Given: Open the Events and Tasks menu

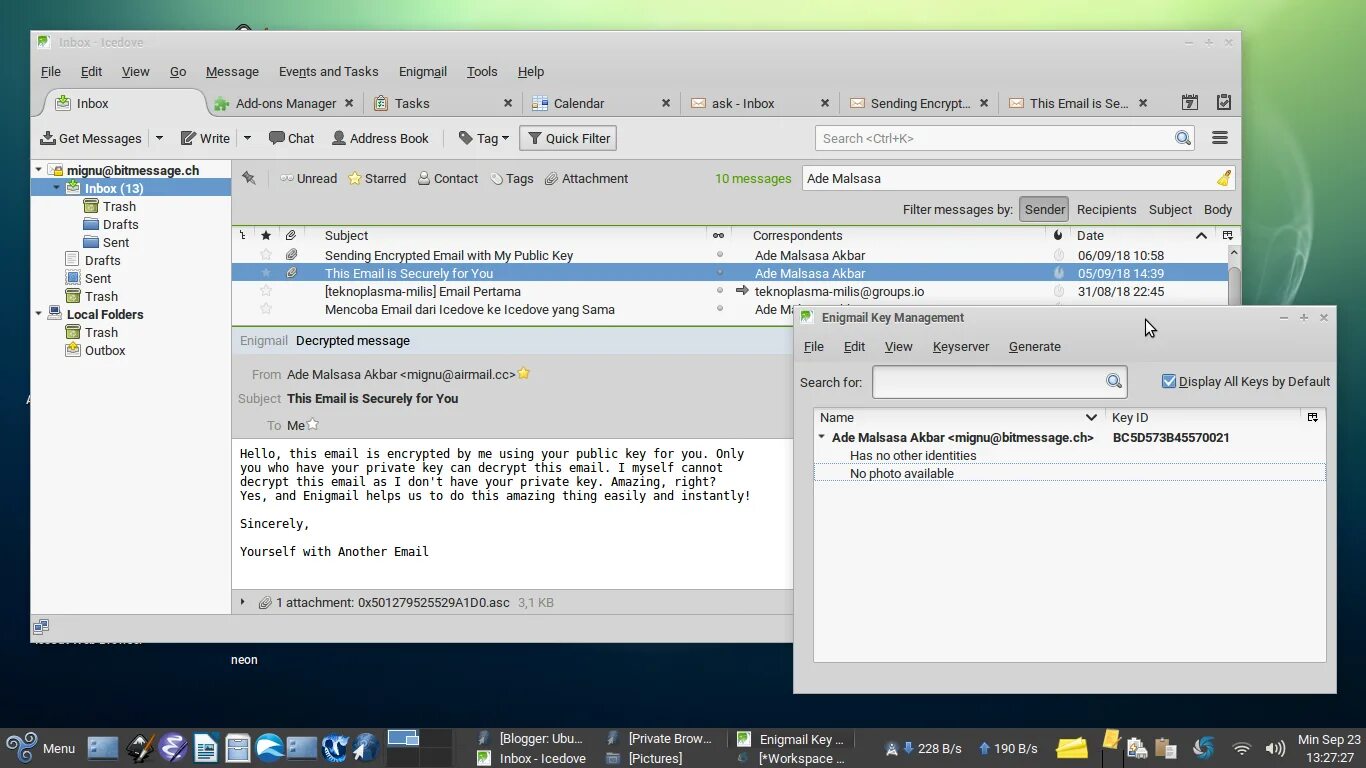Looking at the screenshot, I should (328, 71).
